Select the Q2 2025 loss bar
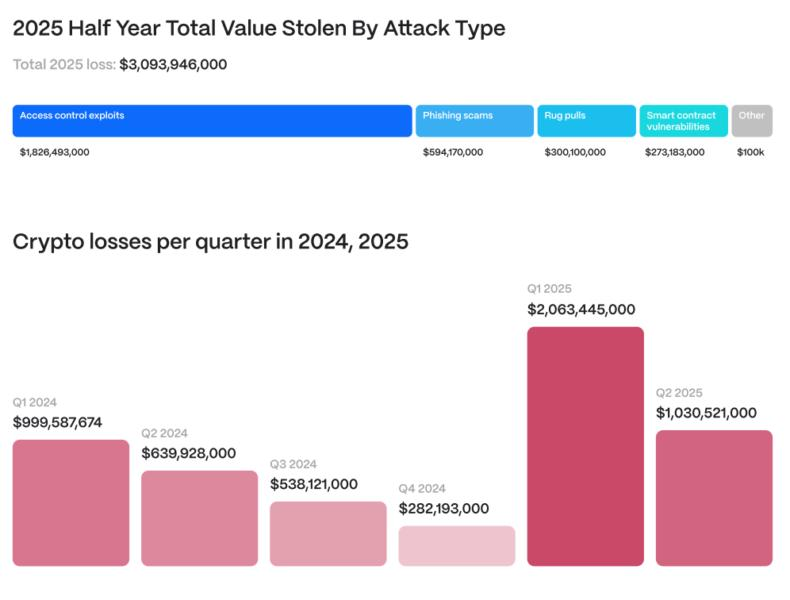The width and height of the screenshot is (790, 600). [714, 498]
